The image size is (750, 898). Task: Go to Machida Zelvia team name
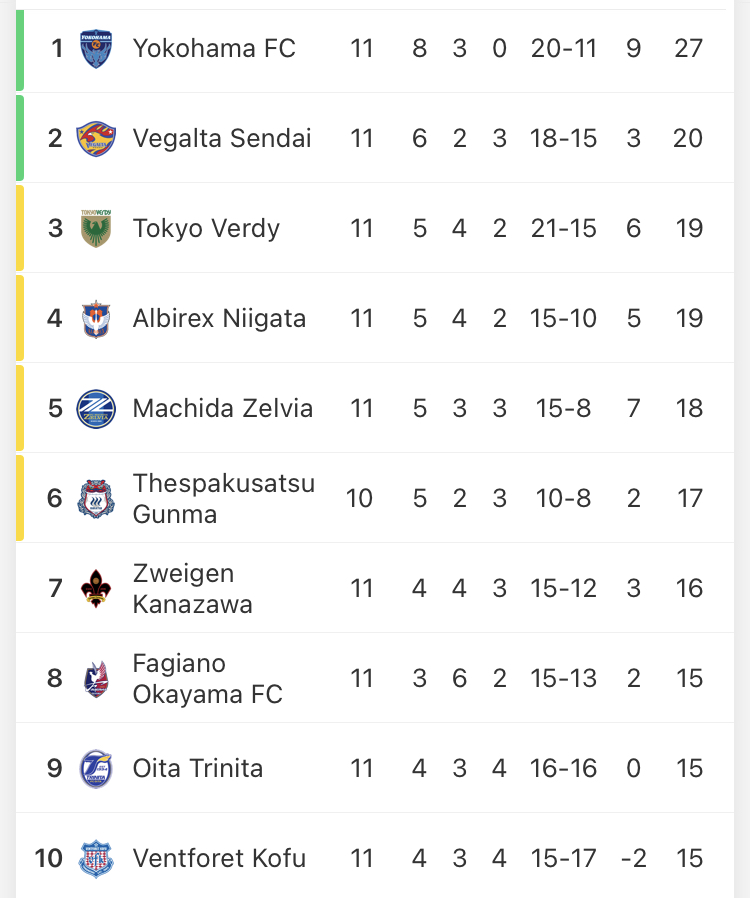pos(223,408)
